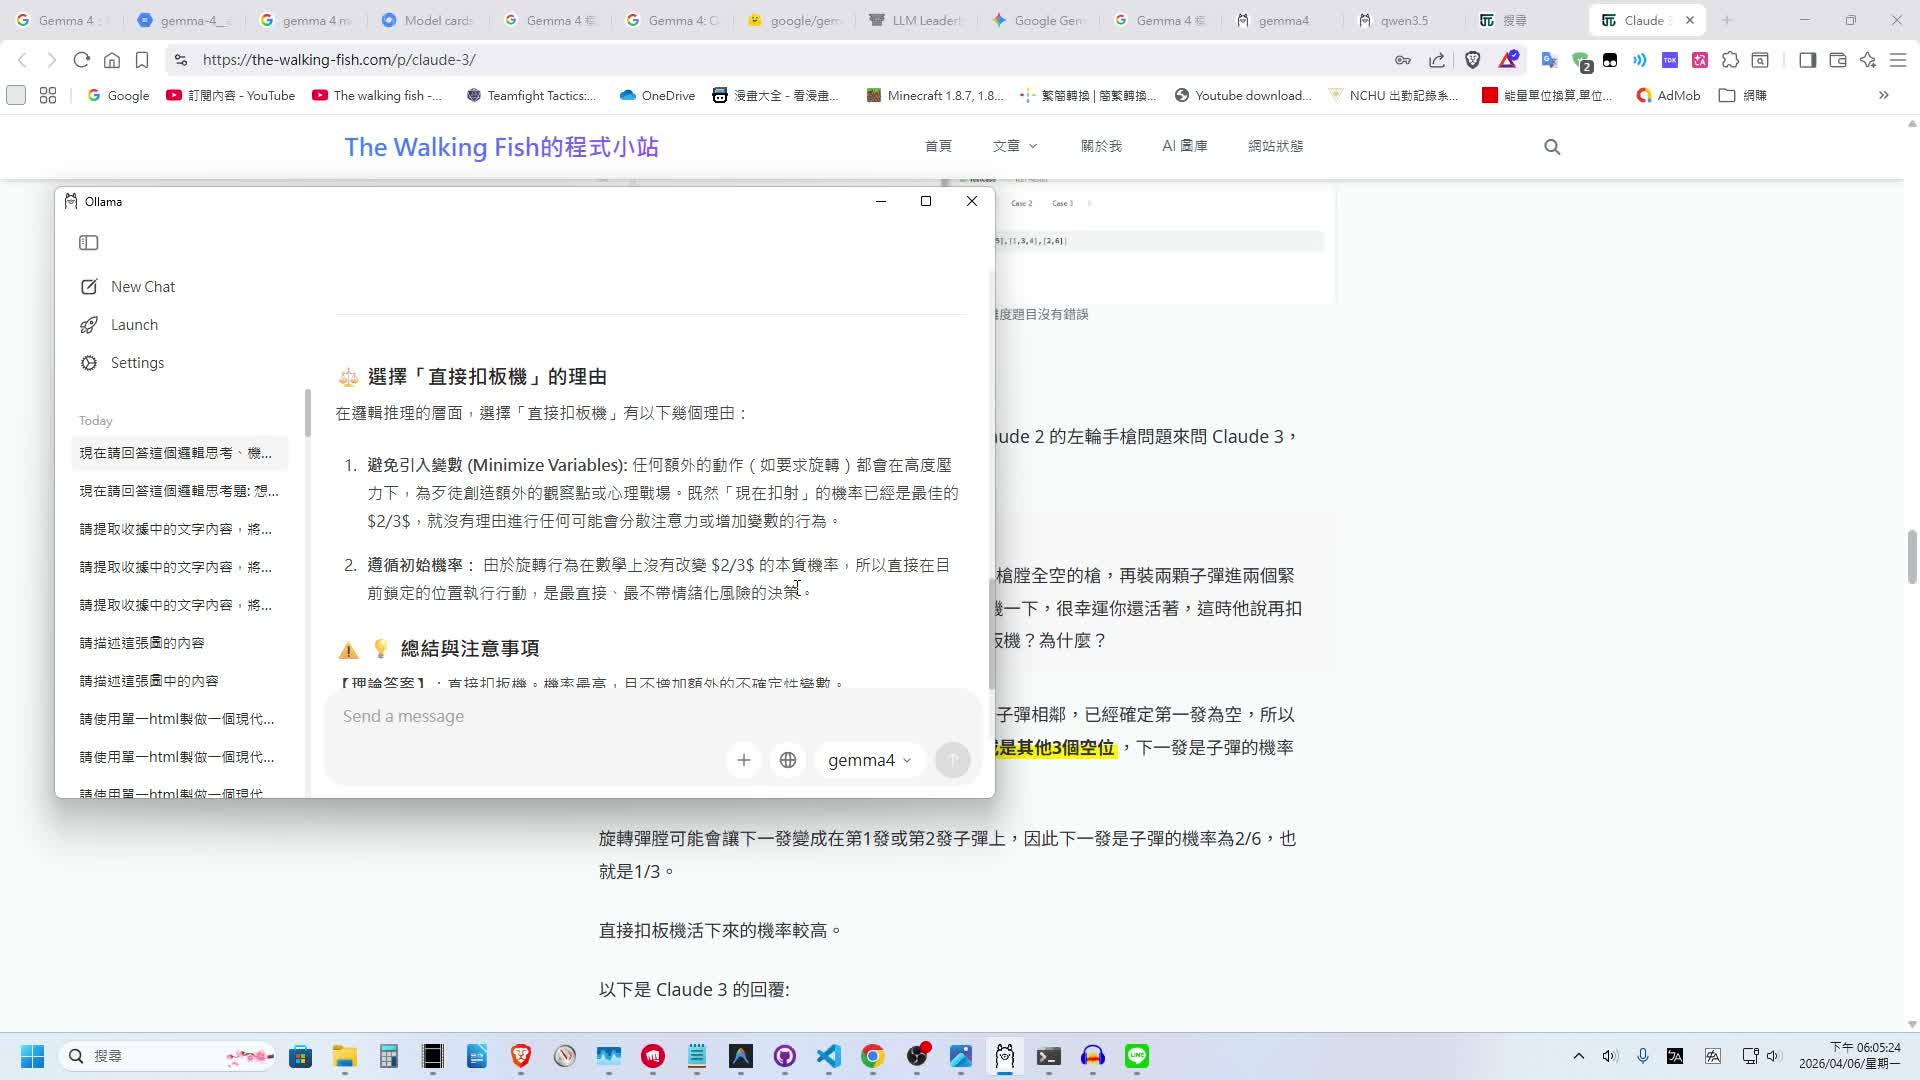This screenshot has width=1920, height=1080.
Task: Open a new browser tab
Action: coord(1727,20)
